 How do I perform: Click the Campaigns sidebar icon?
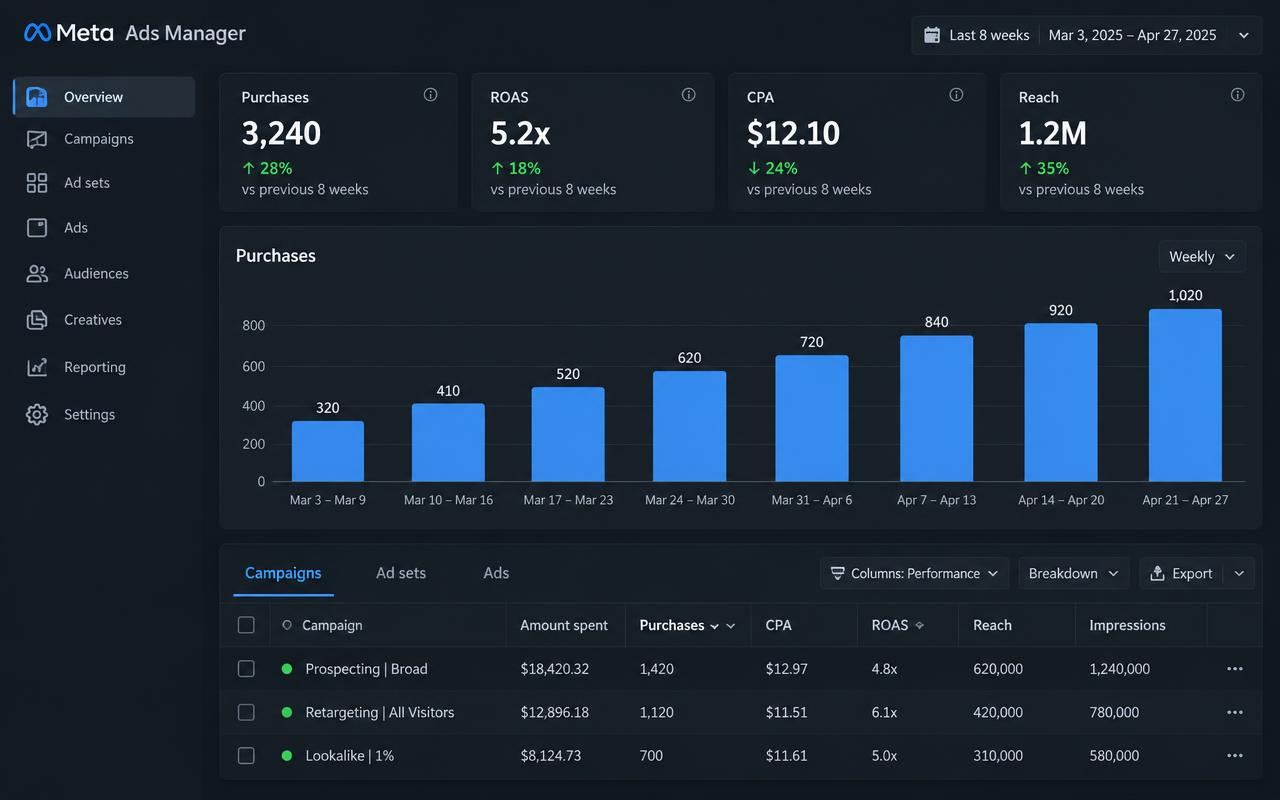pos(37,139)
